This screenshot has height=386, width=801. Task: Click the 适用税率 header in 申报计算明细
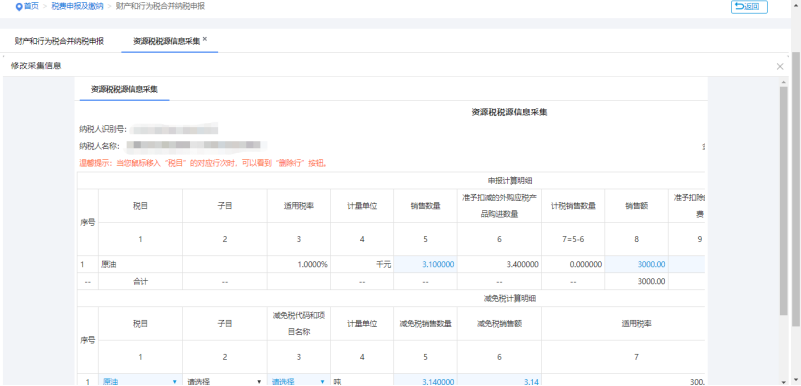pos(299,206)
